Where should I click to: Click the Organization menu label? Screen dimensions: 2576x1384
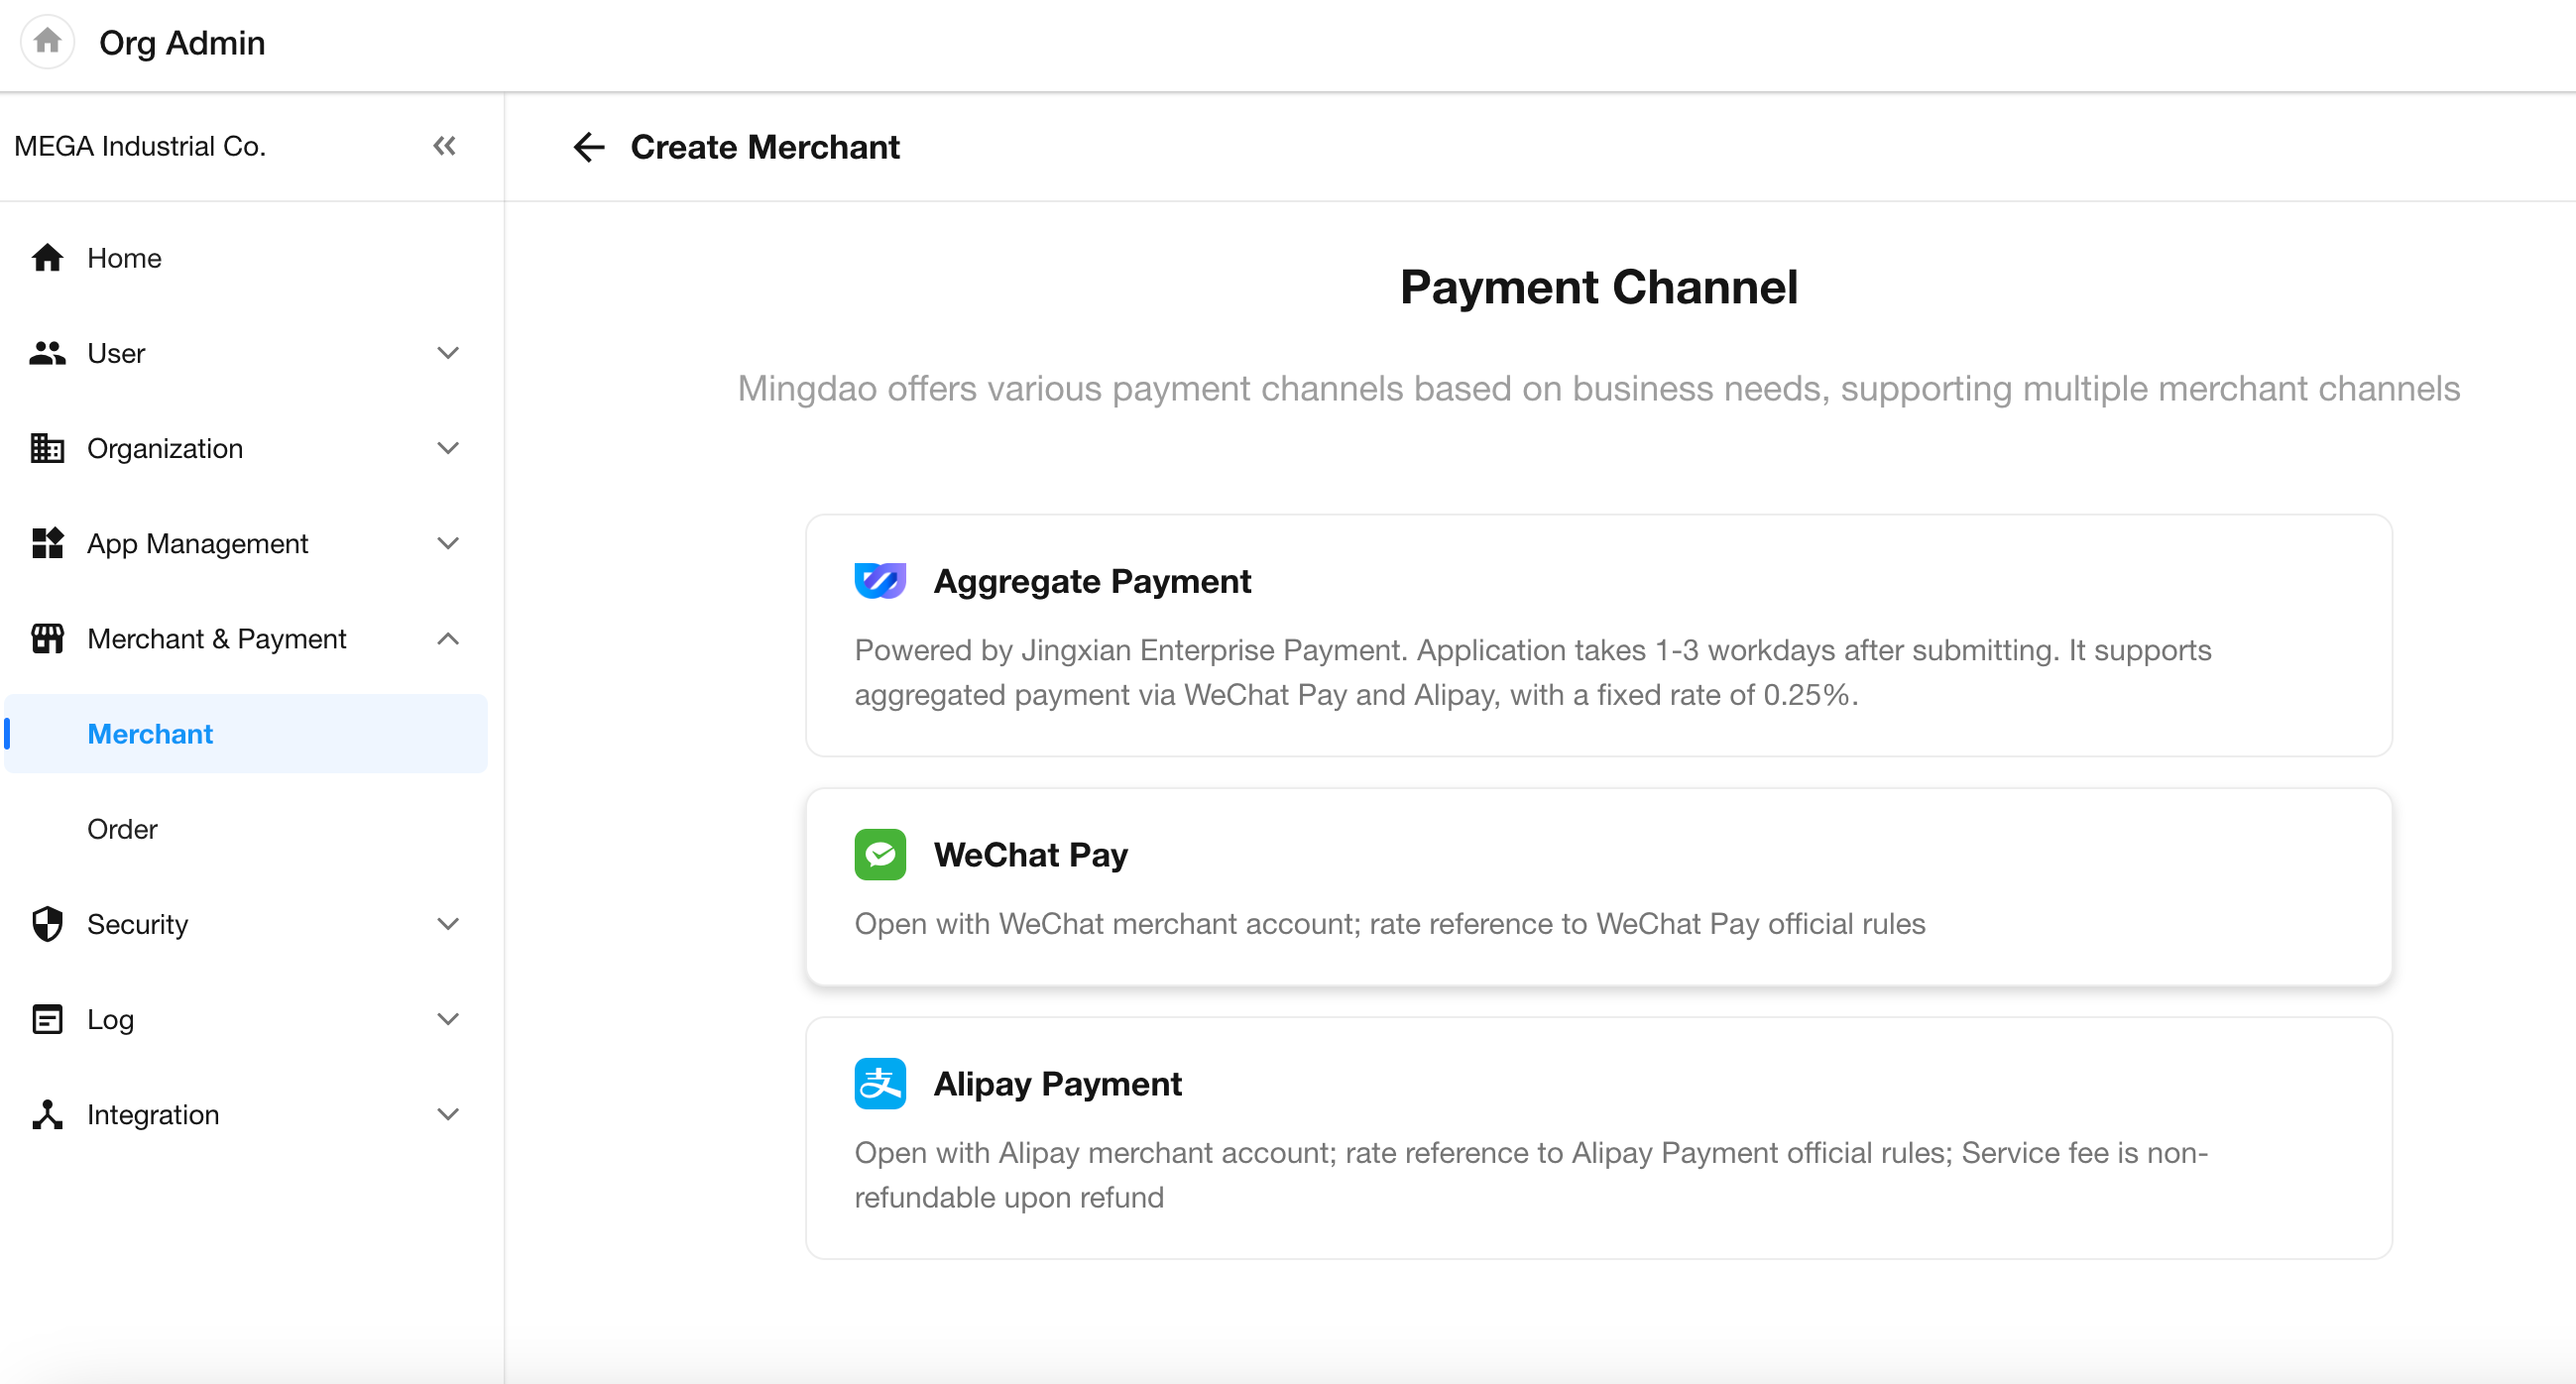(x=165, y=448)
